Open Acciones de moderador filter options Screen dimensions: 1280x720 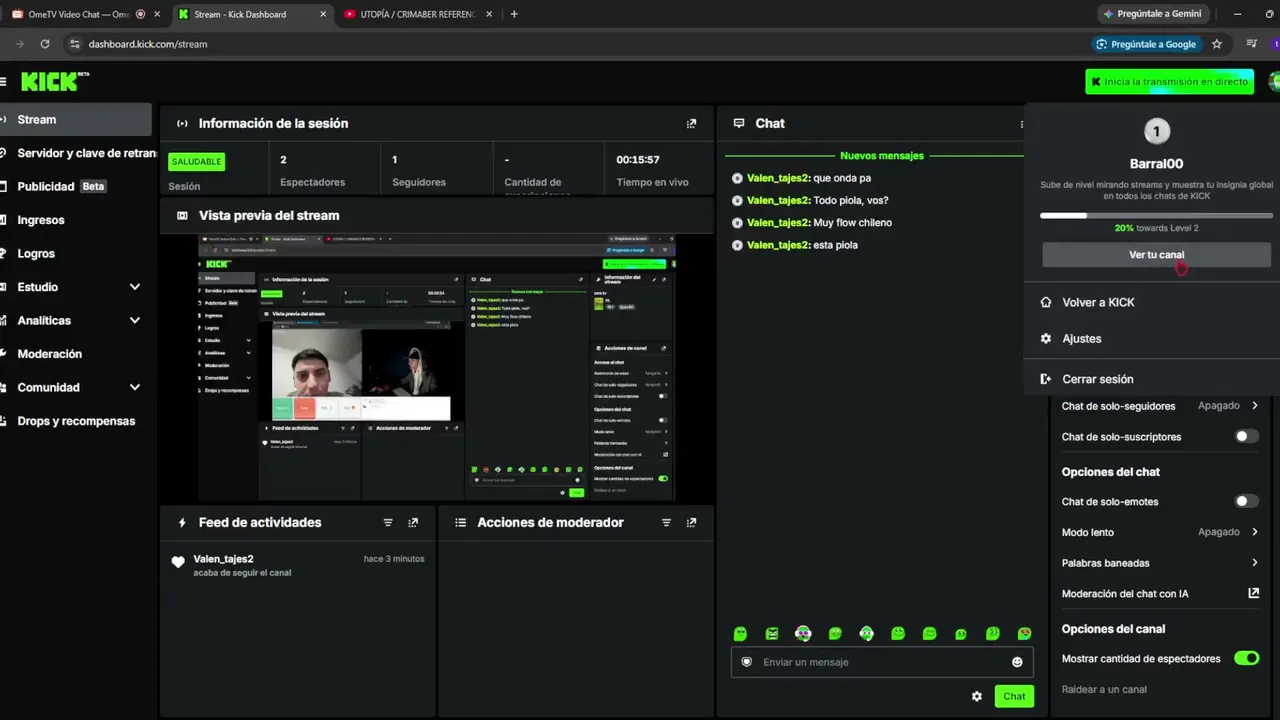click(x=666, y=523)
